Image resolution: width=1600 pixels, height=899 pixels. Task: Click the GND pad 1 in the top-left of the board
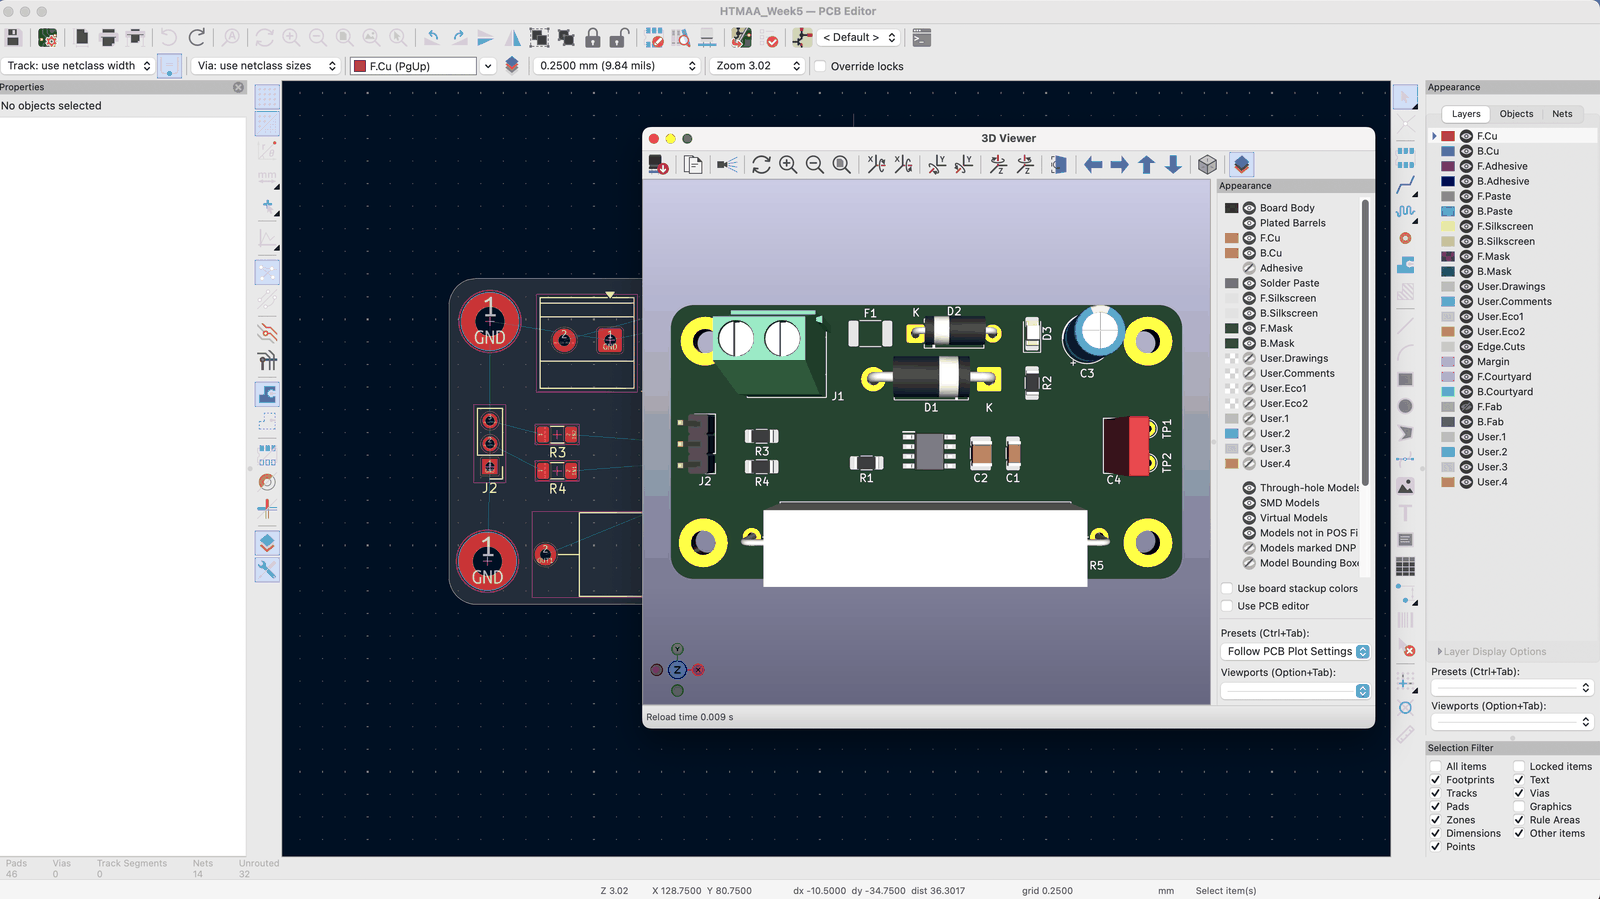tap(489, 322)
